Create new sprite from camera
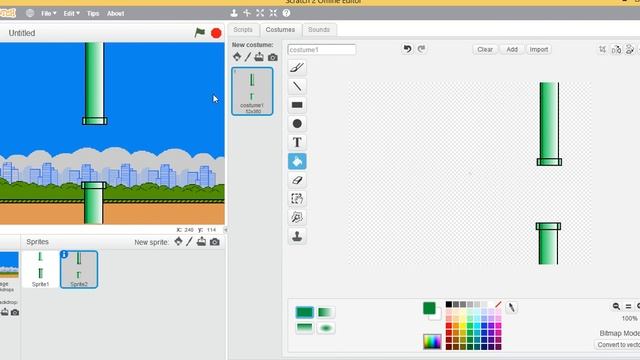Viewport: 640px width, 360px height. 215,242
